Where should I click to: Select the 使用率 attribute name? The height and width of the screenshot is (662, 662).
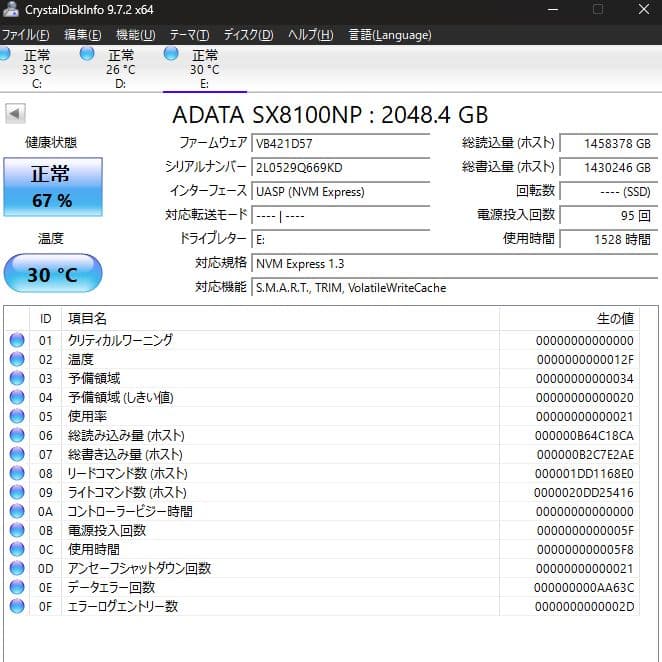pos(87,416)
